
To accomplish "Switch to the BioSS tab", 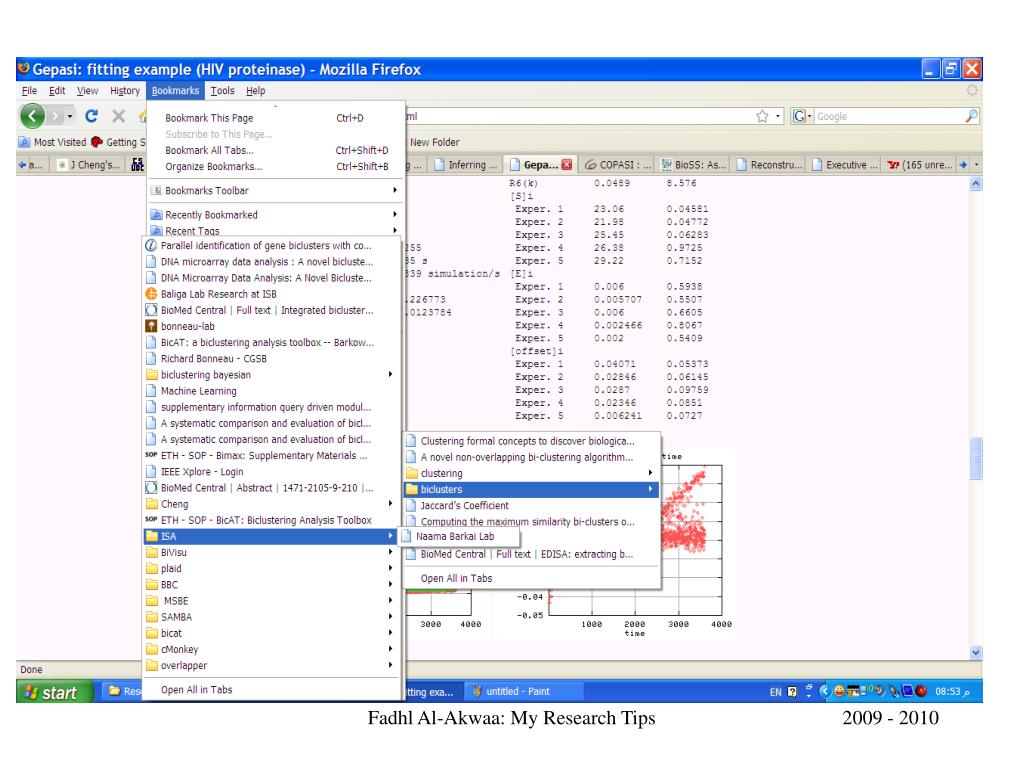I will tap(693, 165).
